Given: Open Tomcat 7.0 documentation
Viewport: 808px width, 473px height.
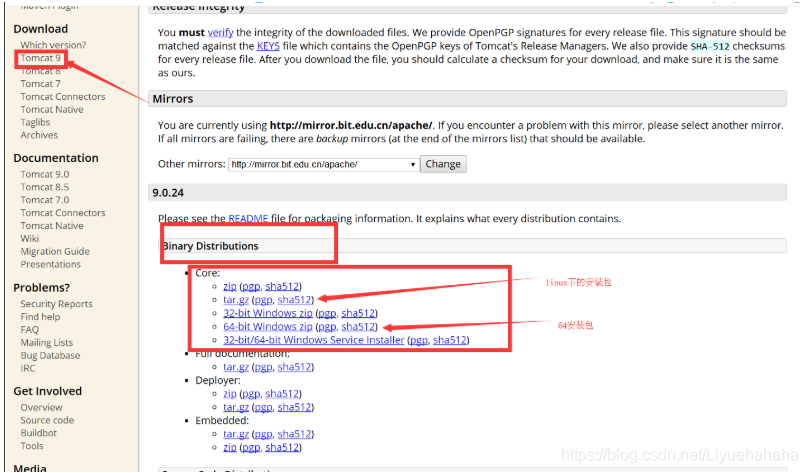Looking at the screenshot, I should pyautogui.click(x=44, y=200).
